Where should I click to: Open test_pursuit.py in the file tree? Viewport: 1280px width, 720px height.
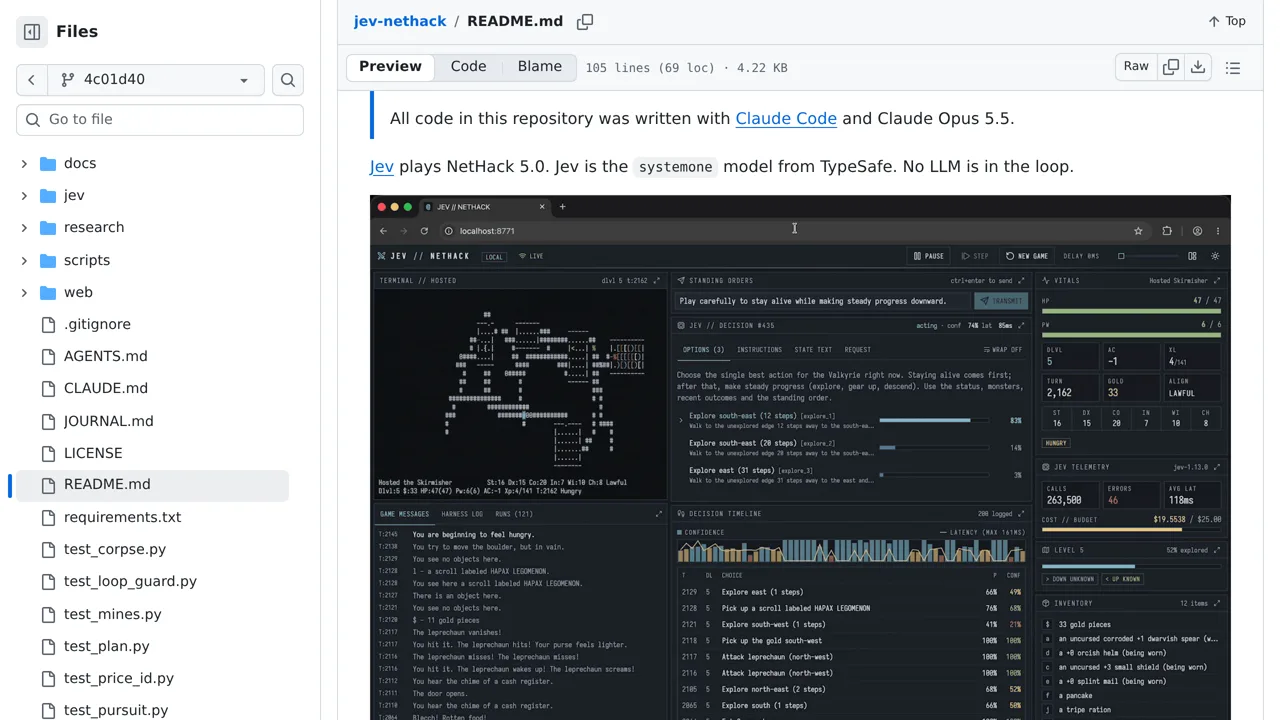click(x=116, y=710)
